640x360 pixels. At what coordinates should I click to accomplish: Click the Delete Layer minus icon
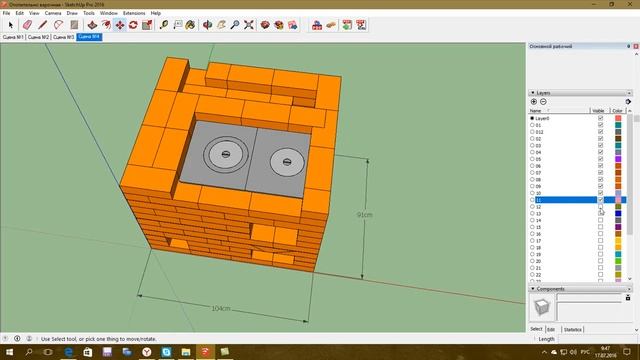(x=543, y=102)
